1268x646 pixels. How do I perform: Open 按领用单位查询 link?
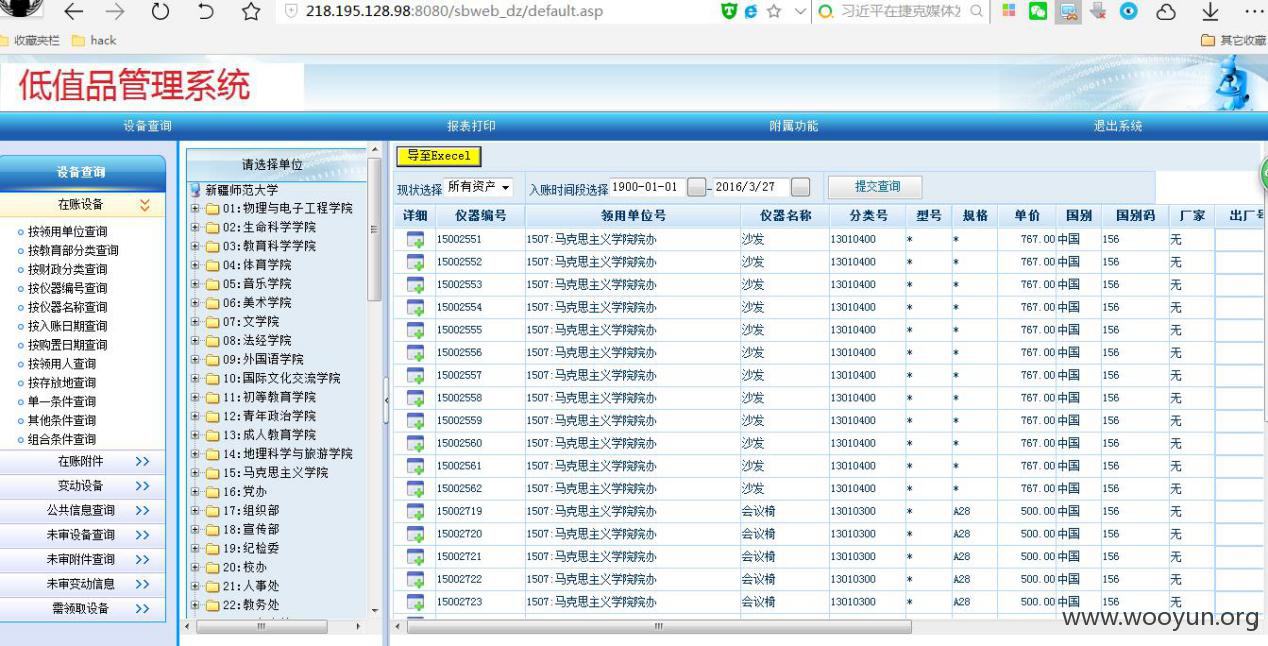(67, 232)
